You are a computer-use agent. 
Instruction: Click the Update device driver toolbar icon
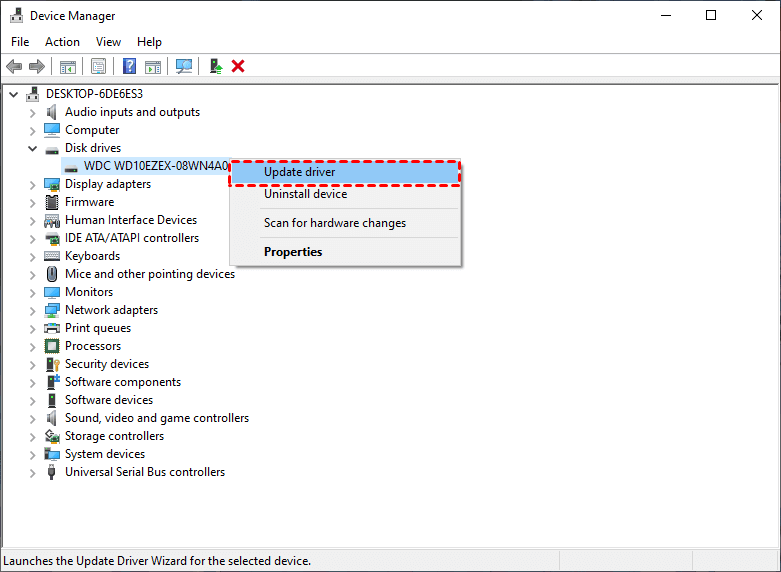point(215,66)
